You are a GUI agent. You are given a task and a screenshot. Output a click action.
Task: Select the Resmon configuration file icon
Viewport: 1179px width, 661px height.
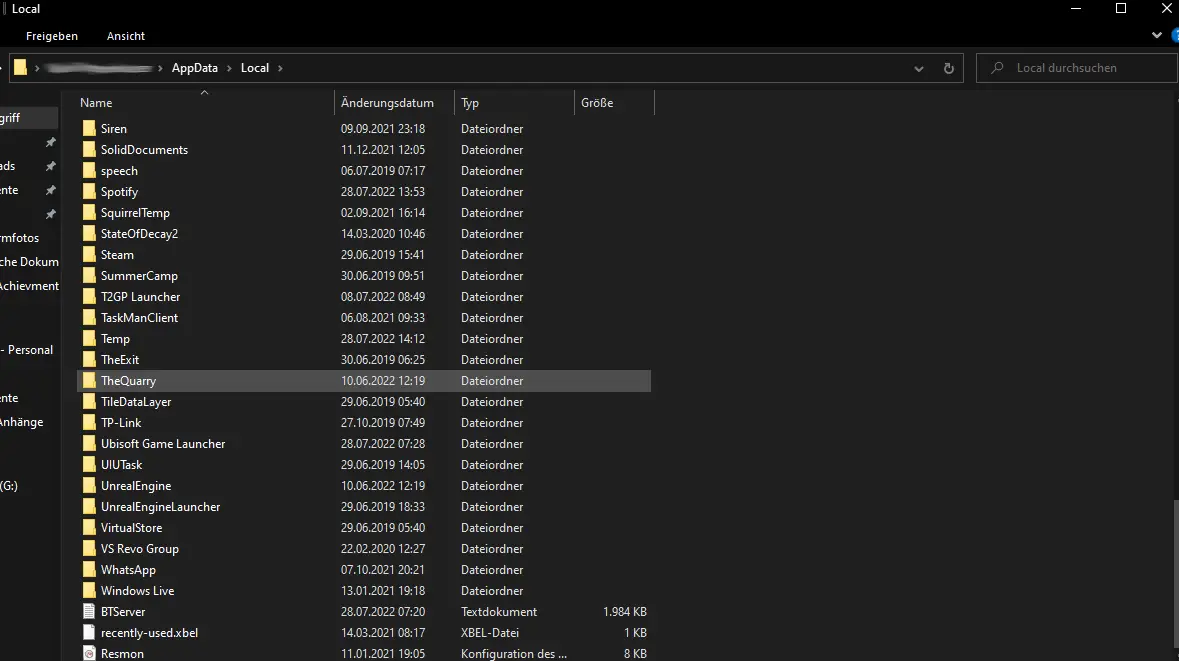(89, 653)
